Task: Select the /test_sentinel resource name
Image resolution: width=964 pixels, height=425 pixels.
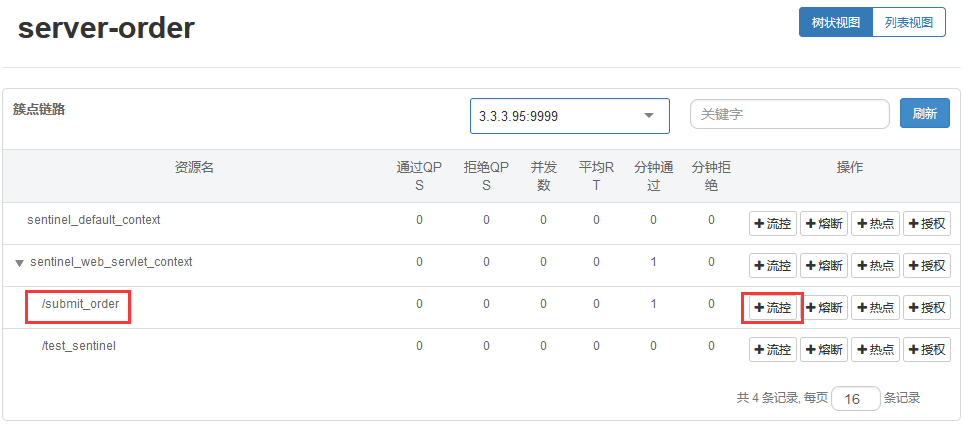Action: pyautogui.click(x=79, y=346)
